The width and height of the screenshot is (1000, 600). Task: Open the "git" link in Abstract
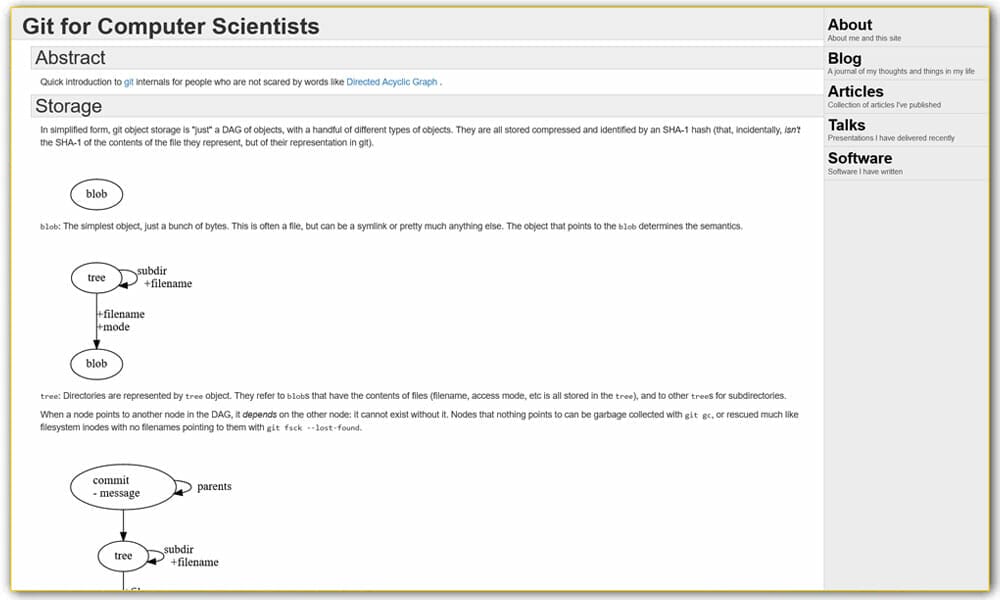pyautogui.click(x=129, y=82)
